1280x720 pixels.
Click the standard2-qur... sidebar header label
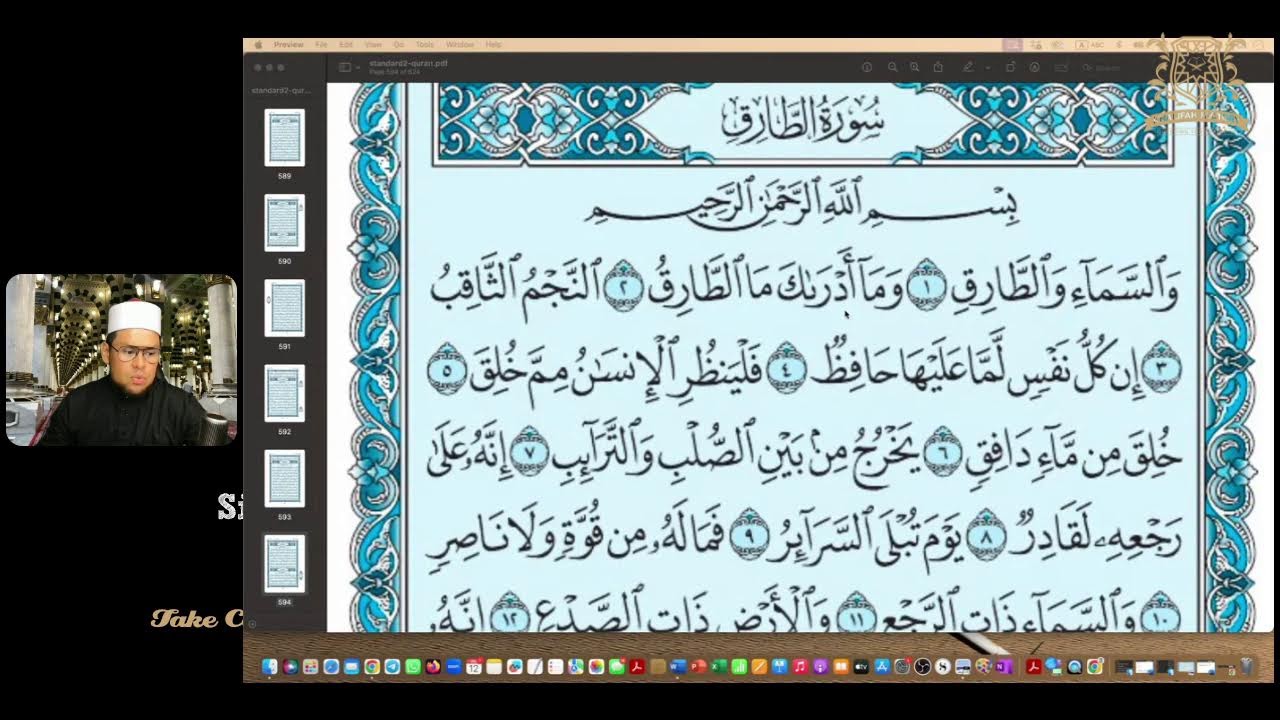pos(281,90)
